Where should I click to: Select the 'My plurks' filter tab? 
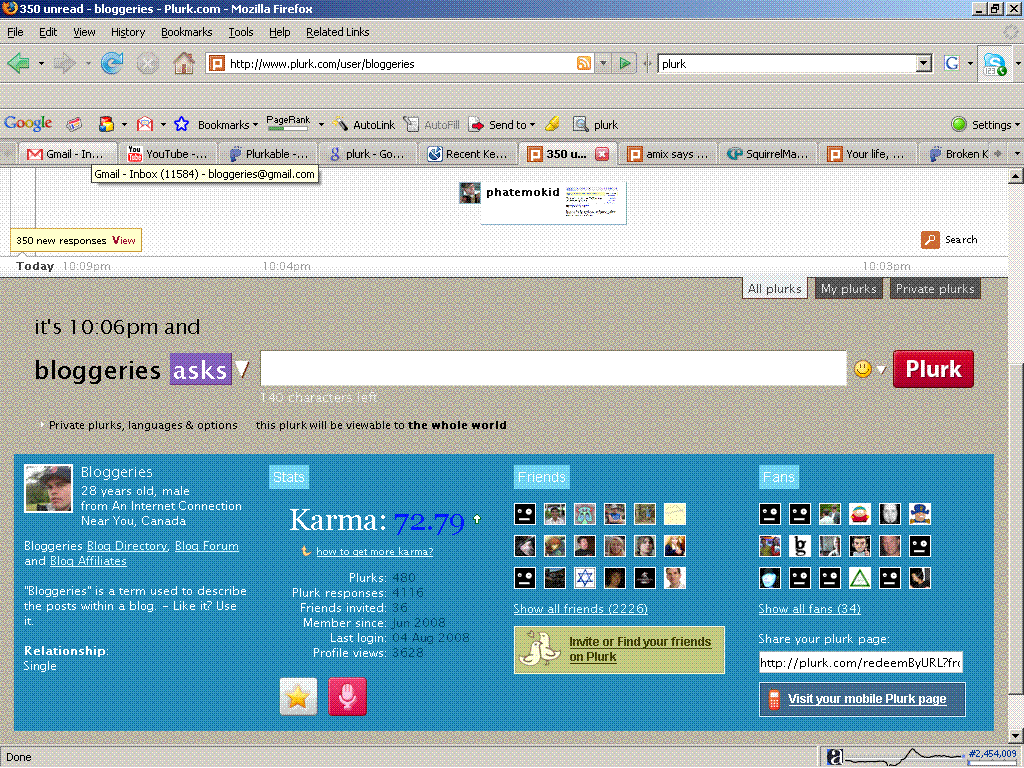848,289
